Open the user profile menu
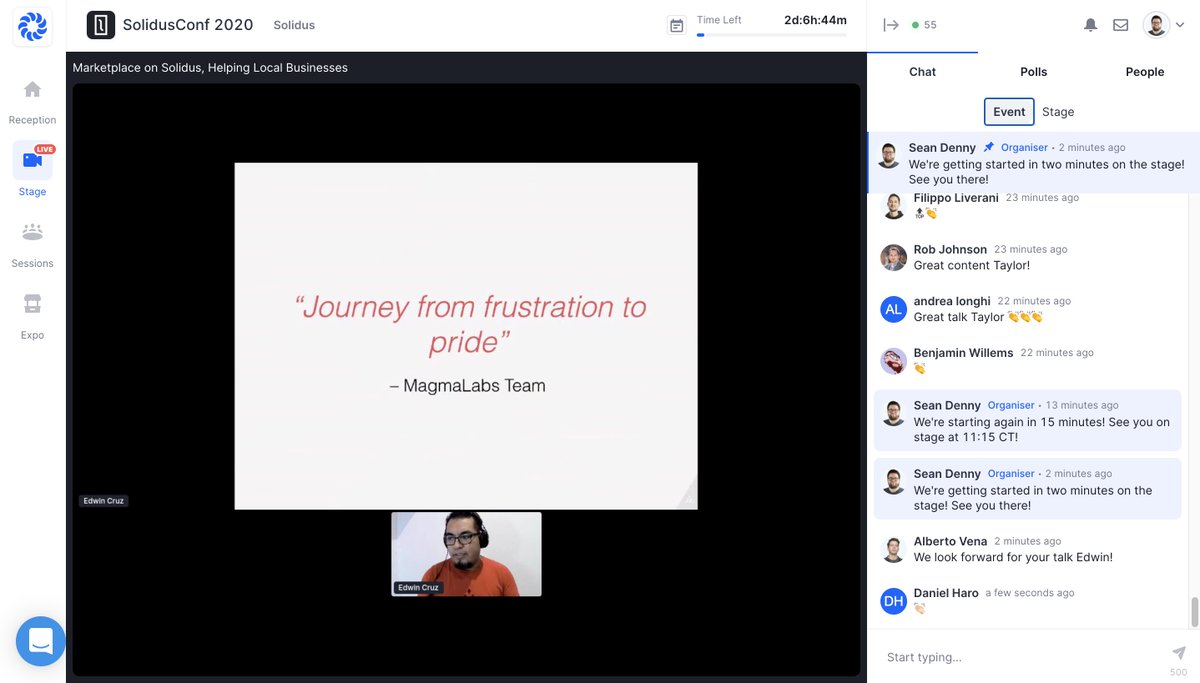 [1163, 25]
